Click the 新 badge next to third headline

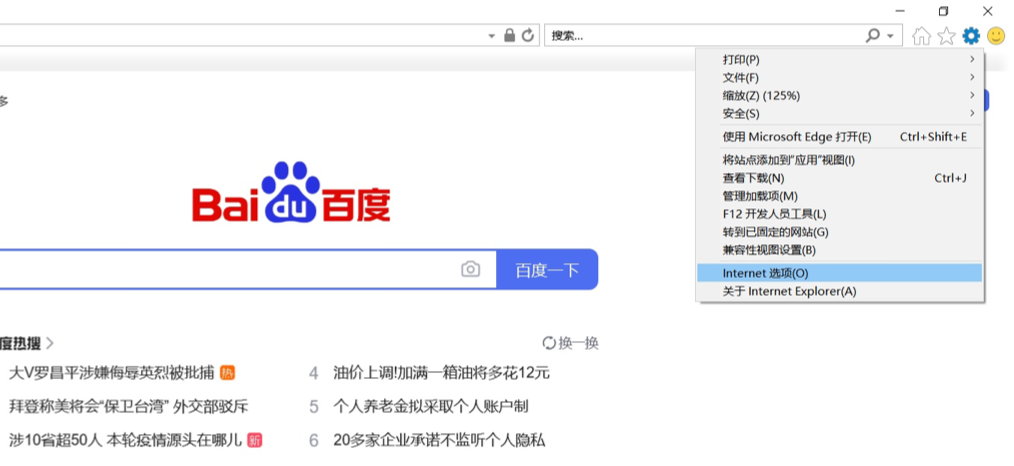tap(255, 441)
